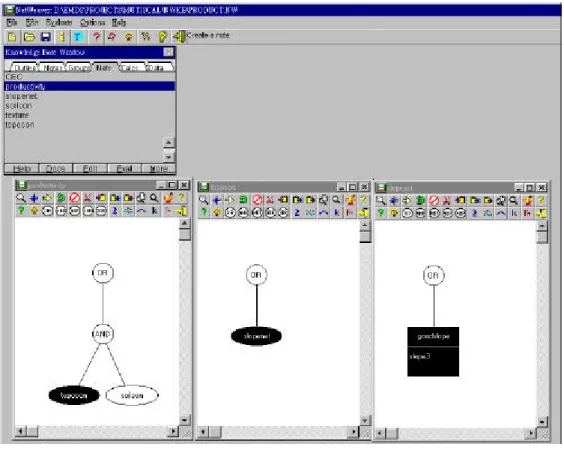
Task: Select the black topocon node
Action: click(74, 396)
